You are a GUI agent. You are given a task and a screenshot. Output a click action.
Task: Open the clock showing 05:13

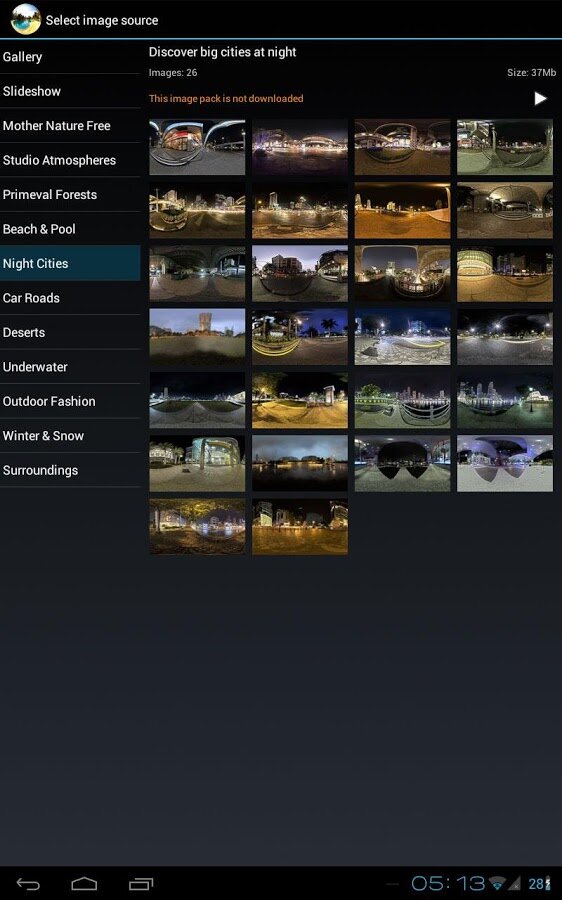tap(448, 883)
